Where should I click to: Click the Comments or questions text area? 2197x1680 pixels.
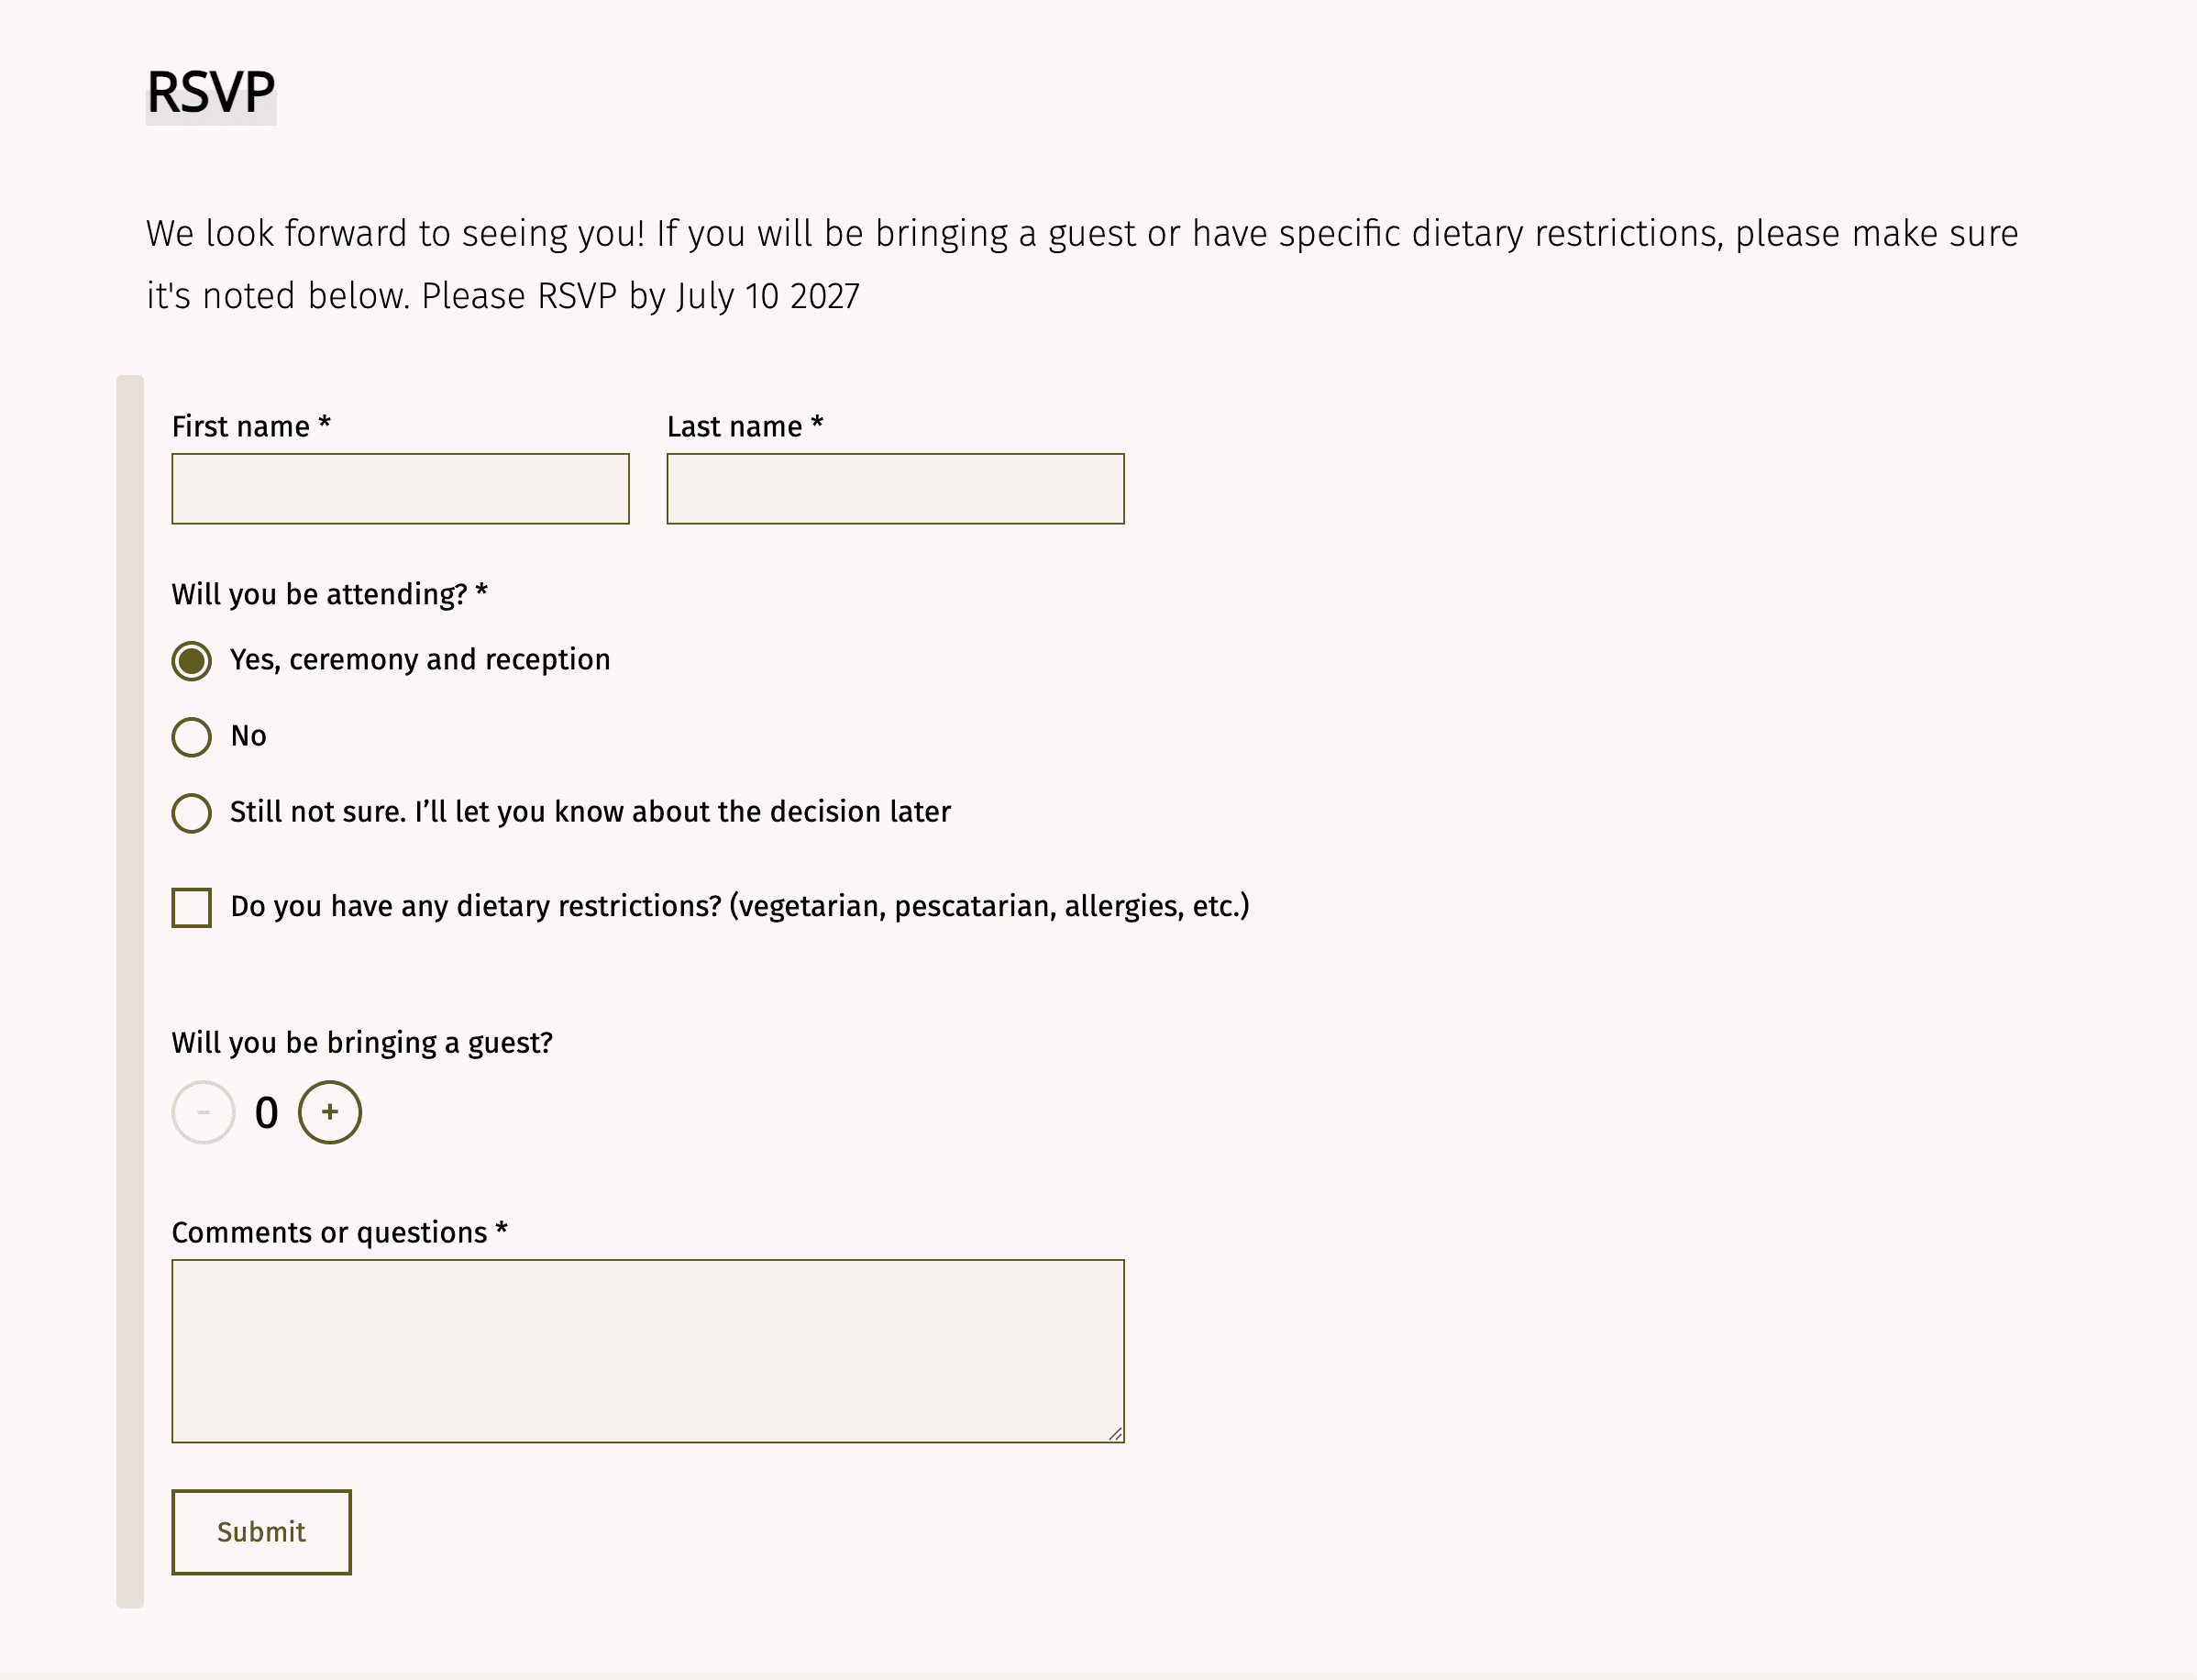tap(647, 1350)
